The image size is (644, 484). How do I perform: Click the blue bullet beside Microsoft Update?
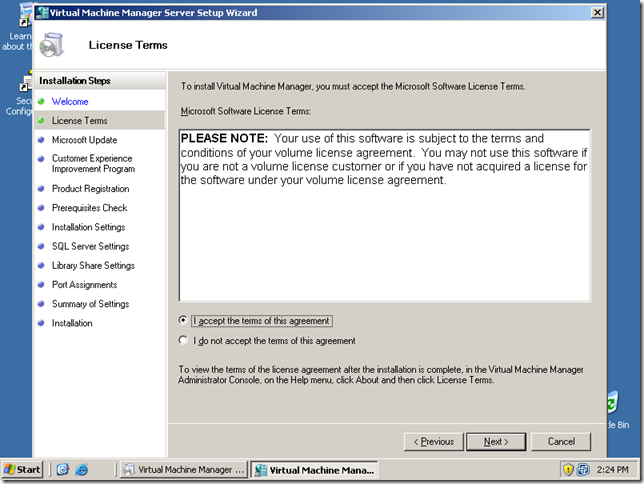pyautogui.click(x=41, y=140)
